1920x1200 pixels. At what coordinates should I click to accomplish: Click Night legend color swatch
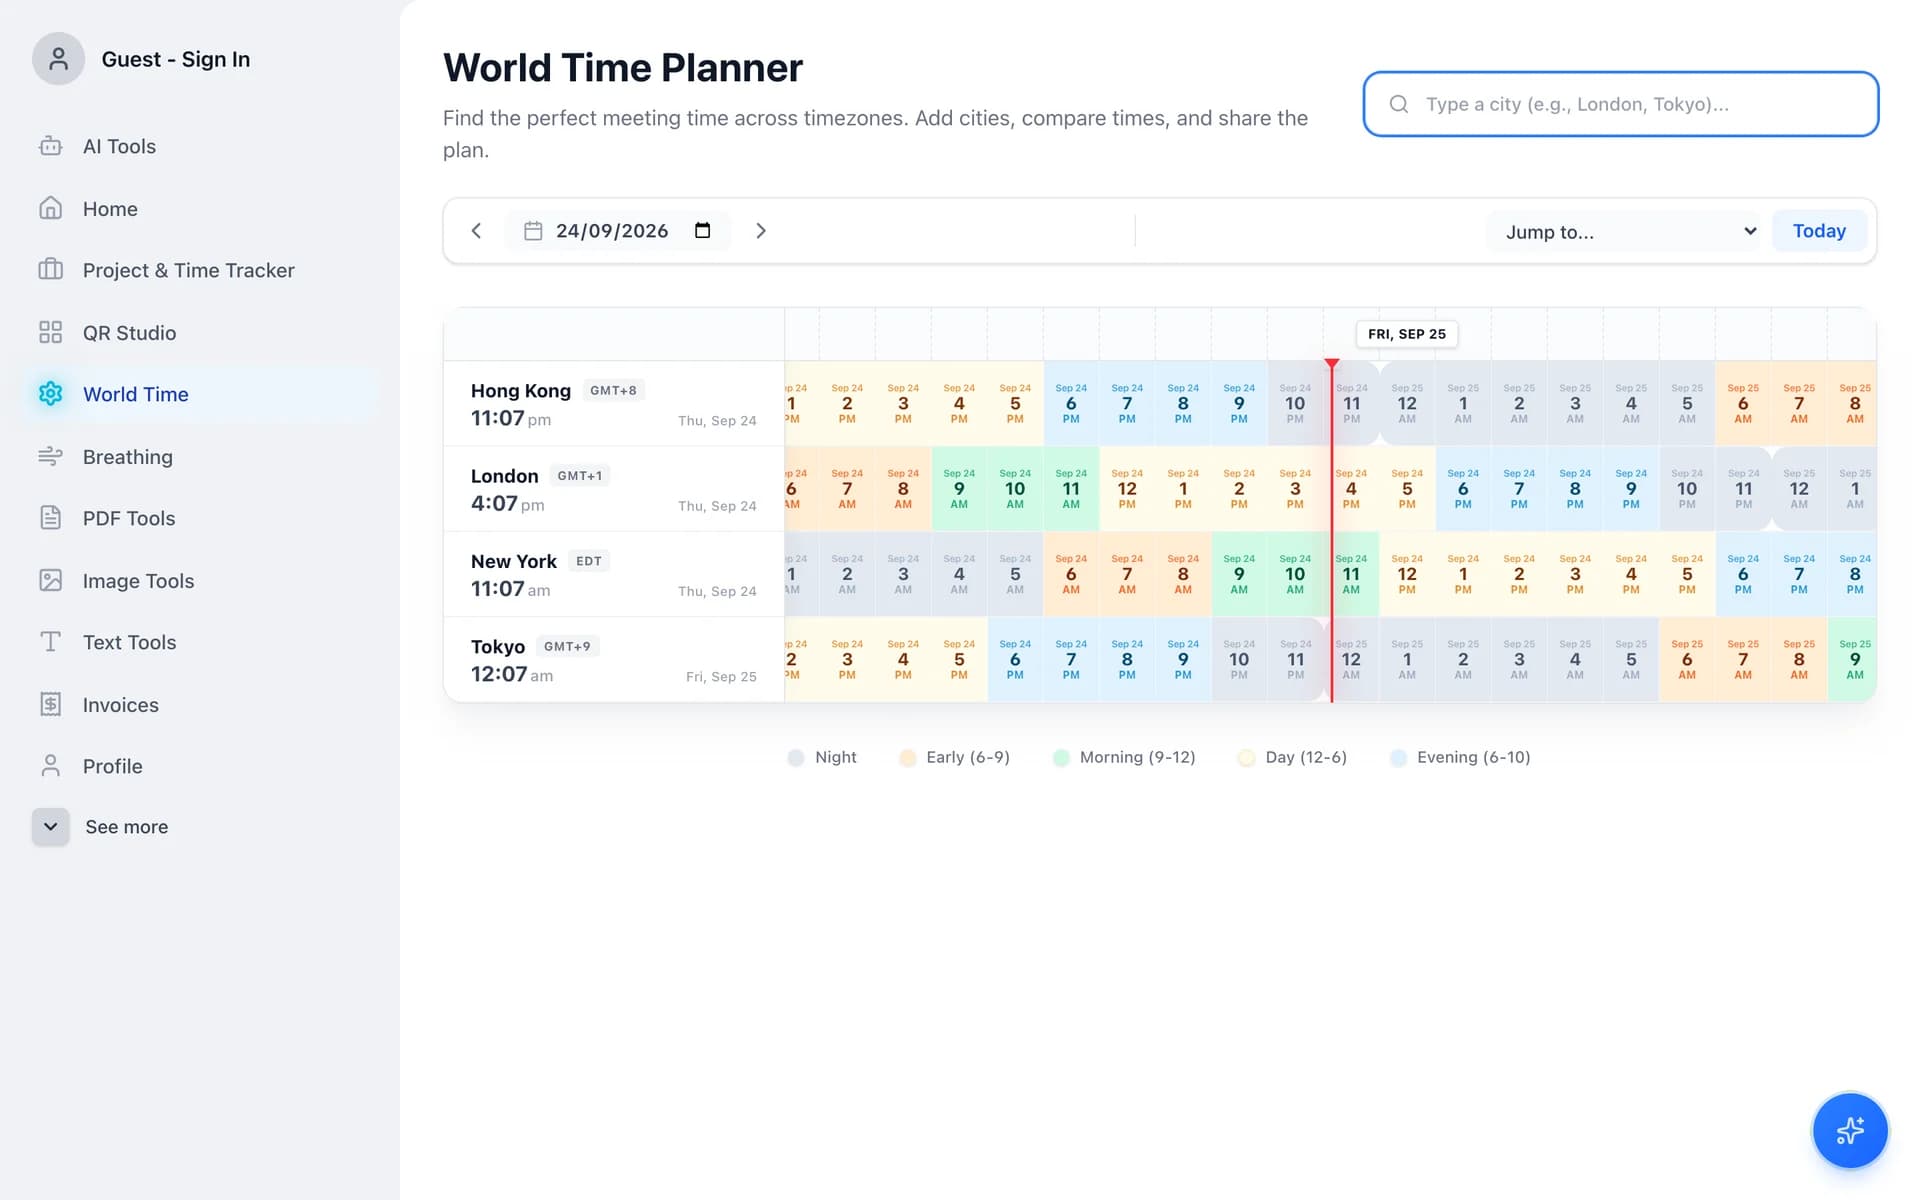coord(796,758)
